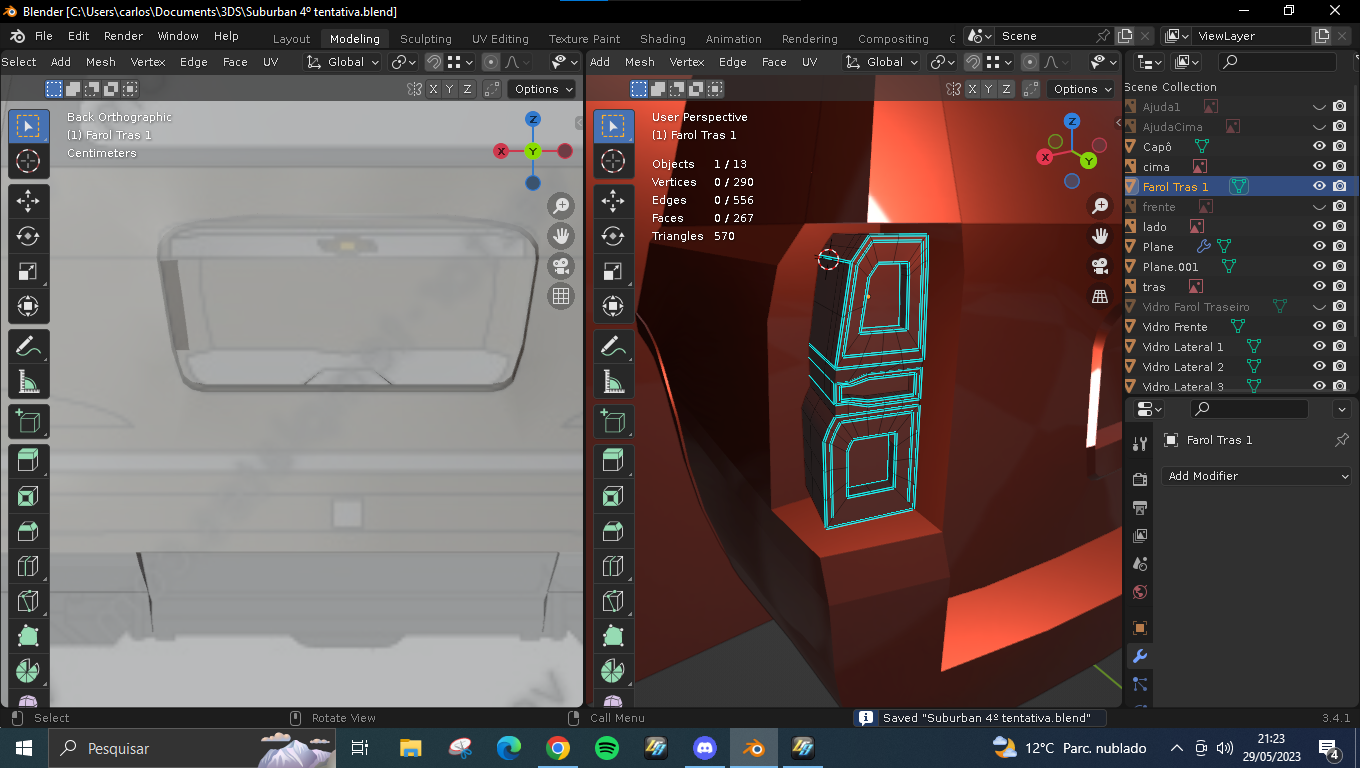Viewport: 1360px width, 768px height.
Task: Open the Vertex menu in the left viewport header
Action: pyautogui.click(x=148, y=62)
